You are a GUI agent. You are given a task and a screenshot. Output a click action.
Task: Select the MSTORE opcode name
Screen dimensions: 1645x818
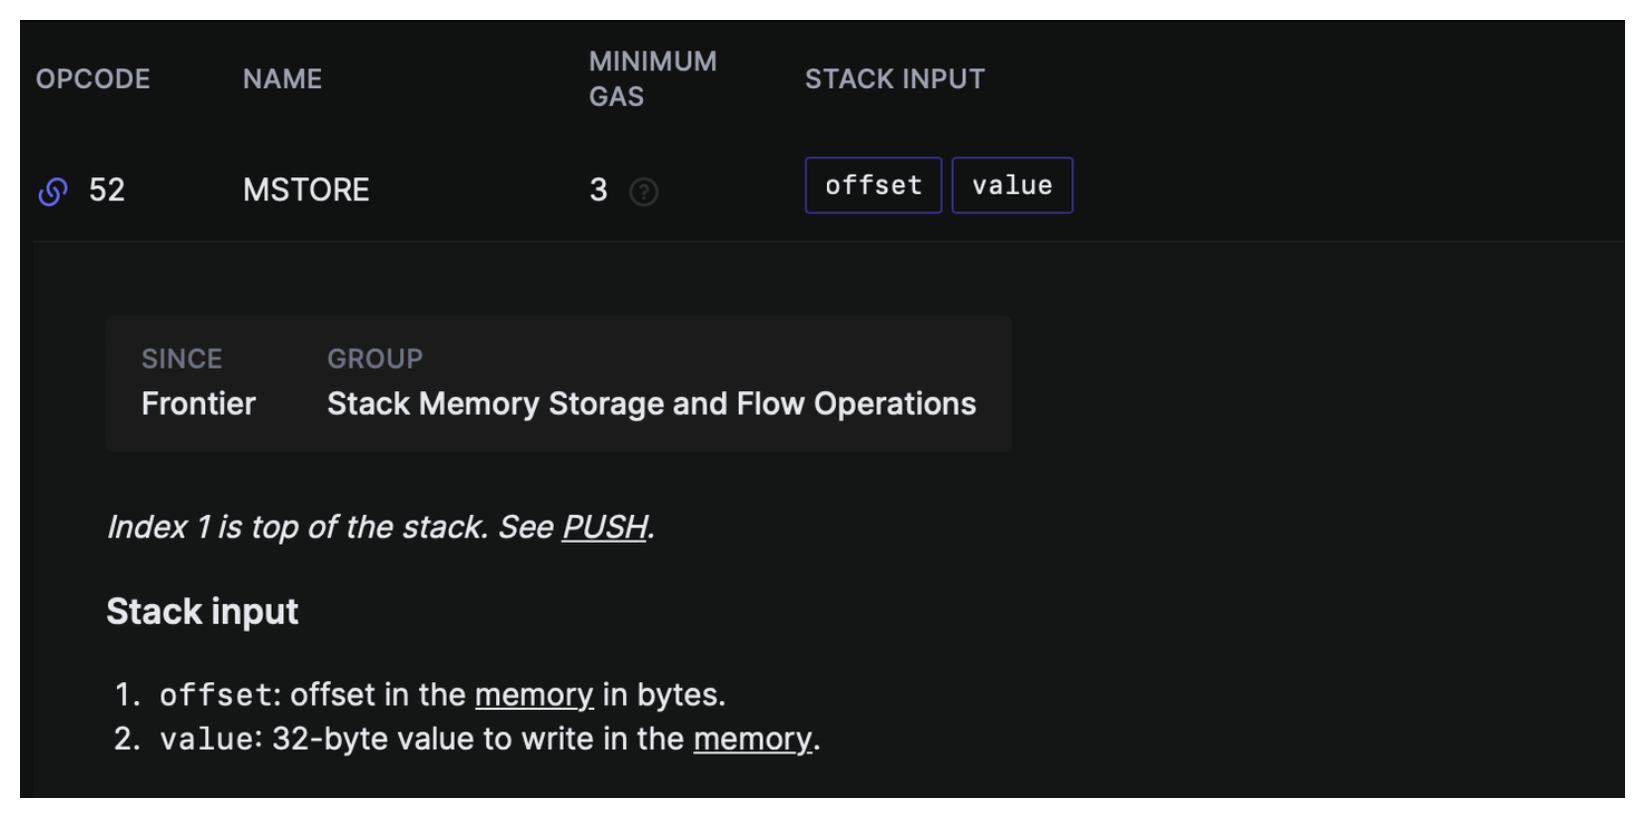coord(306,190)
